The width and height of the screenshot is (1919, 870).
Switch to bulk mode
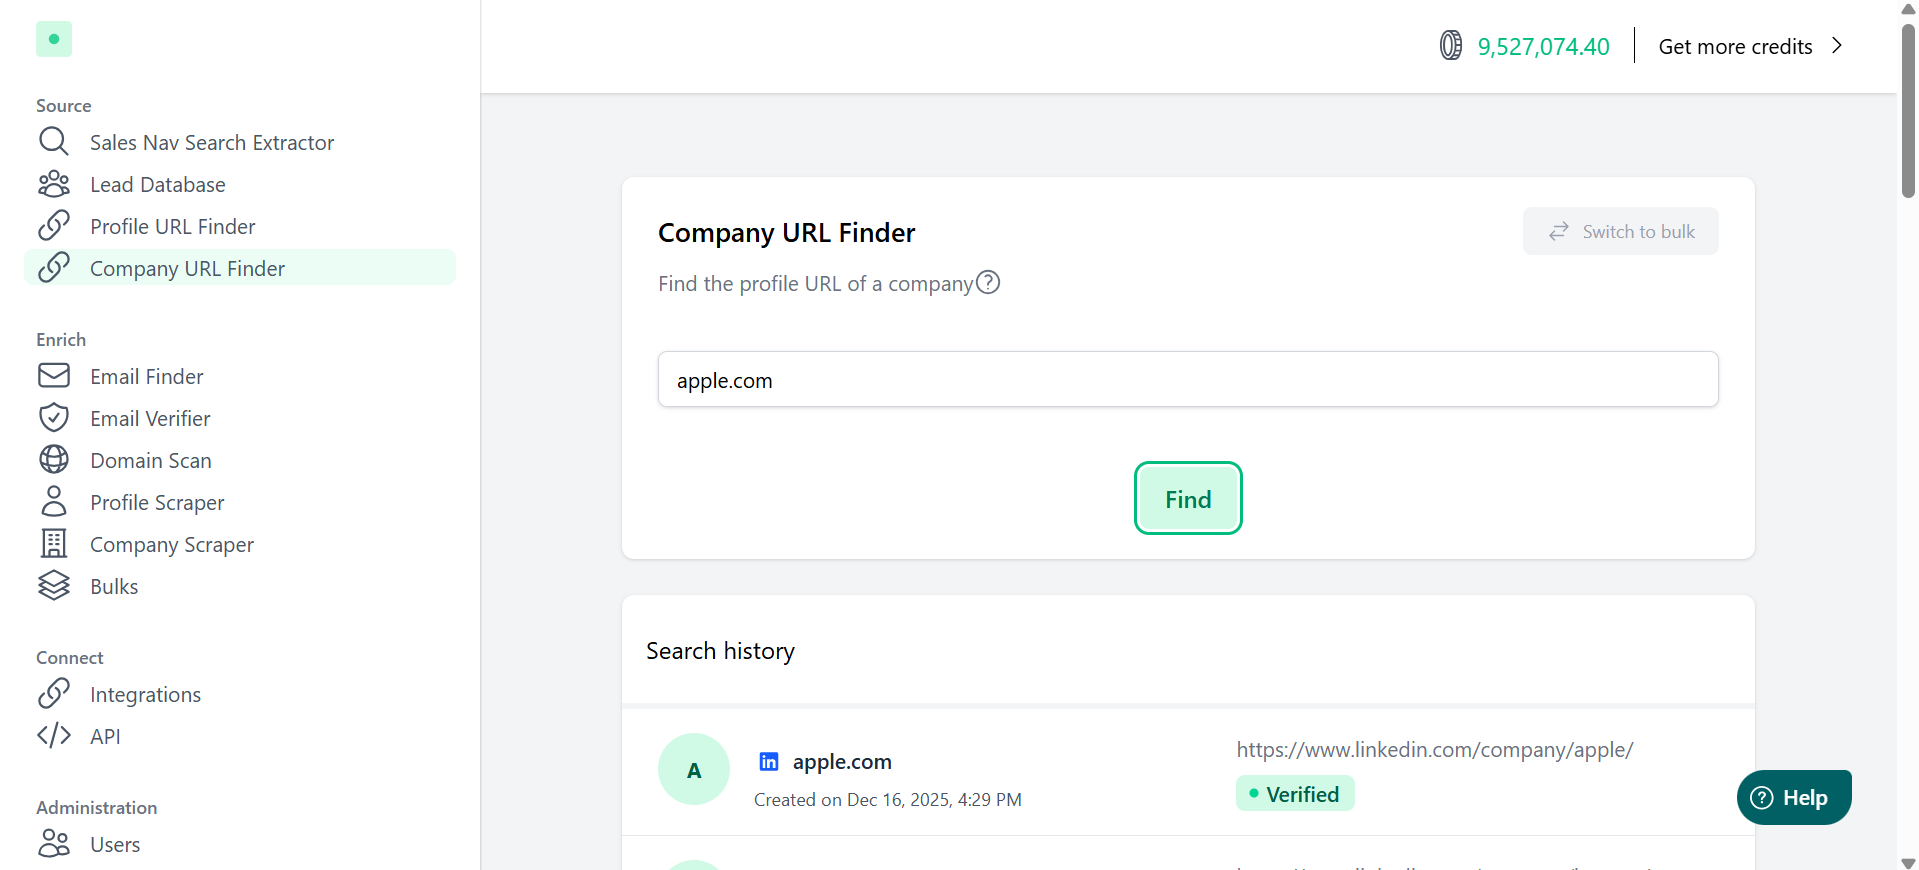(x=1620, y=232)
